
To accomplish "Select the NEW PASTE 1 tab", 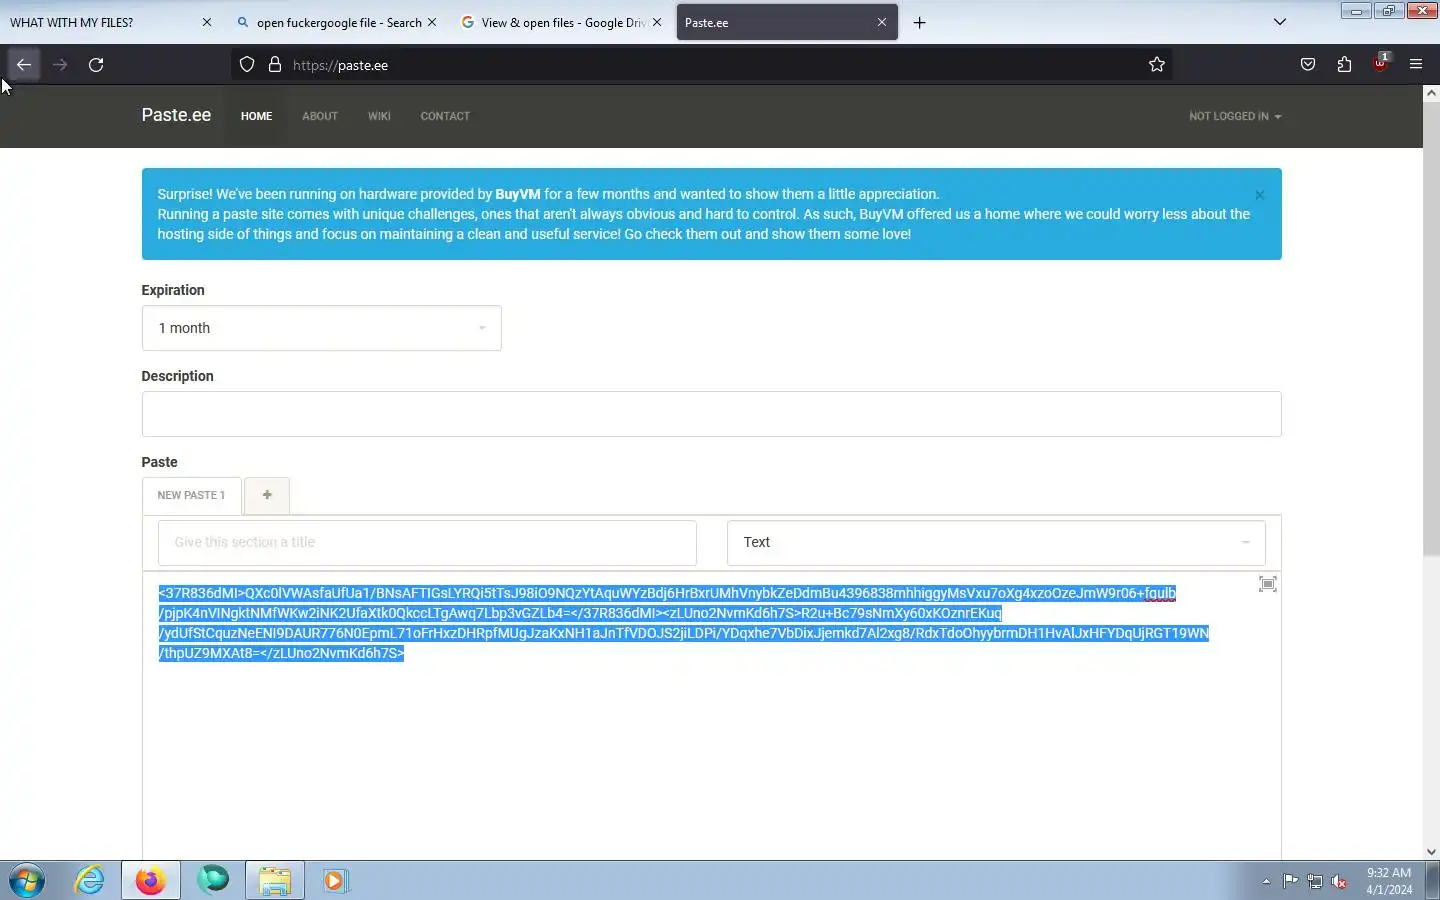I will click(x=191, y=495).
